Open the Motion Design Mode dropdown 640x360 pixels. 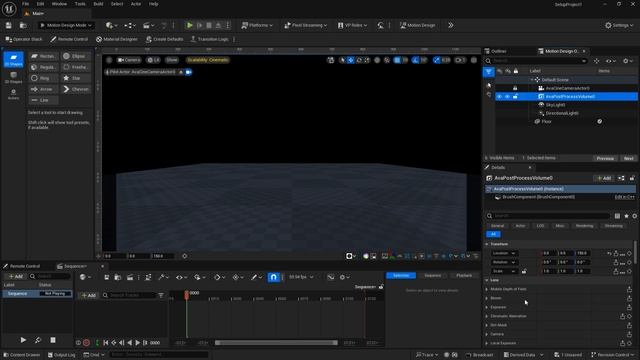pos(66,25)
